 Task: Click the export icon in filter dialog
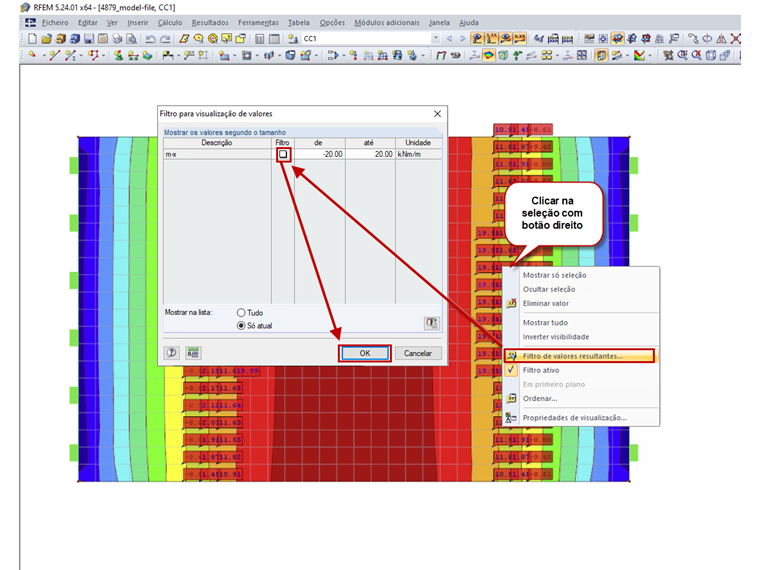coord(431,323)
